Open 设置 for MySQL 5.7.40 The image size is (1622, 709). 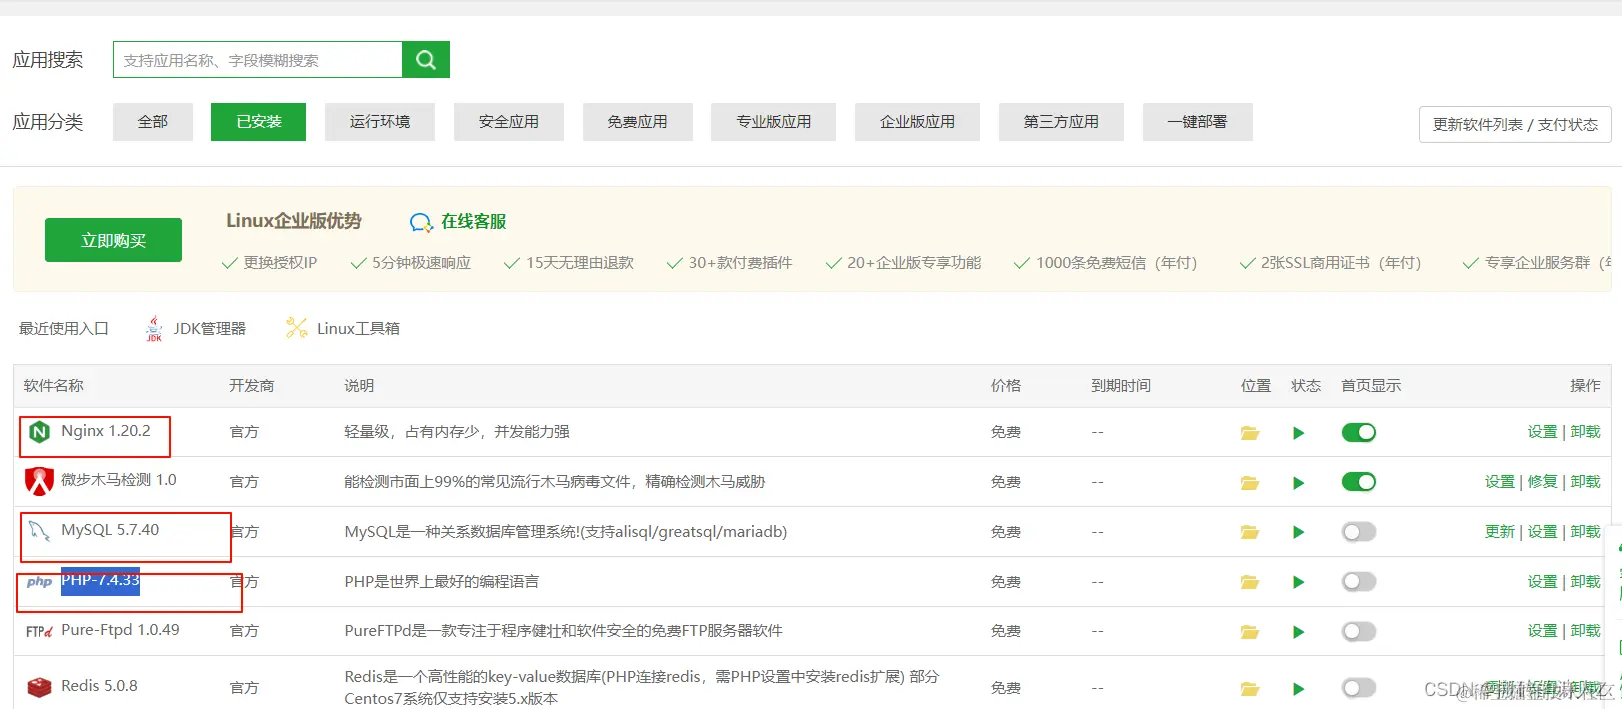click(1542, 532)
